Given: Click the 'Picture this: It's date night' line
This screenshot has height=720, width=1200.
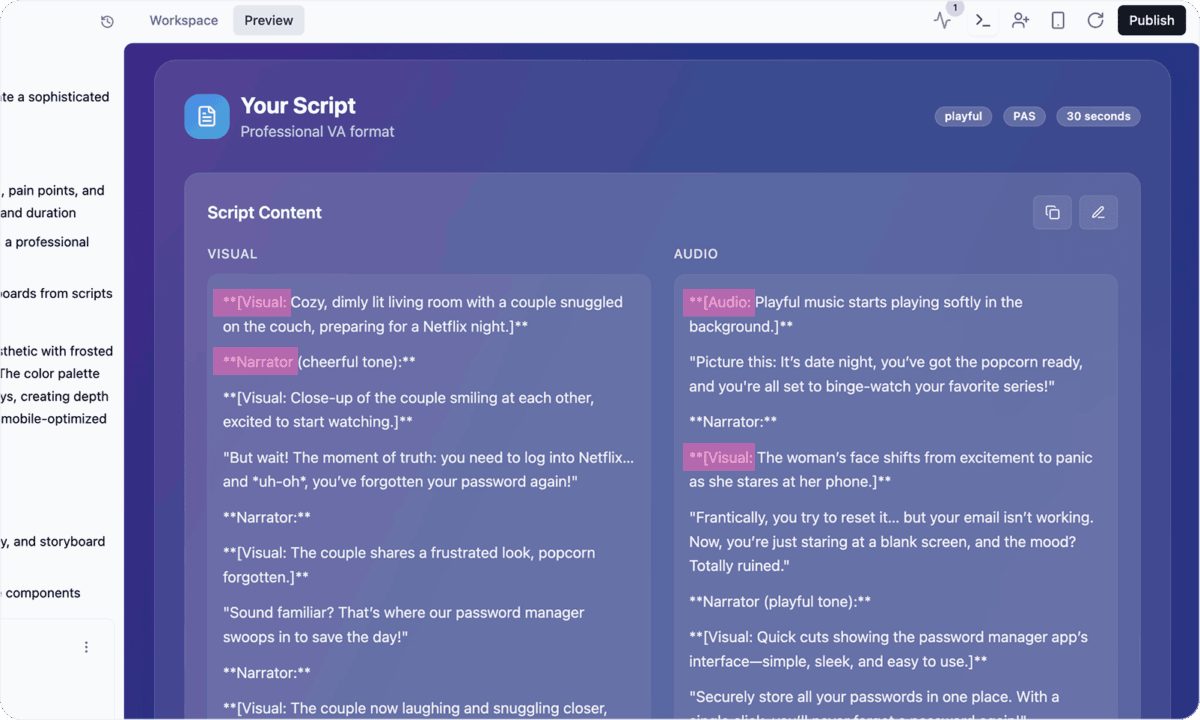Looking at the screenshot, I should click(x=886, y=374).
